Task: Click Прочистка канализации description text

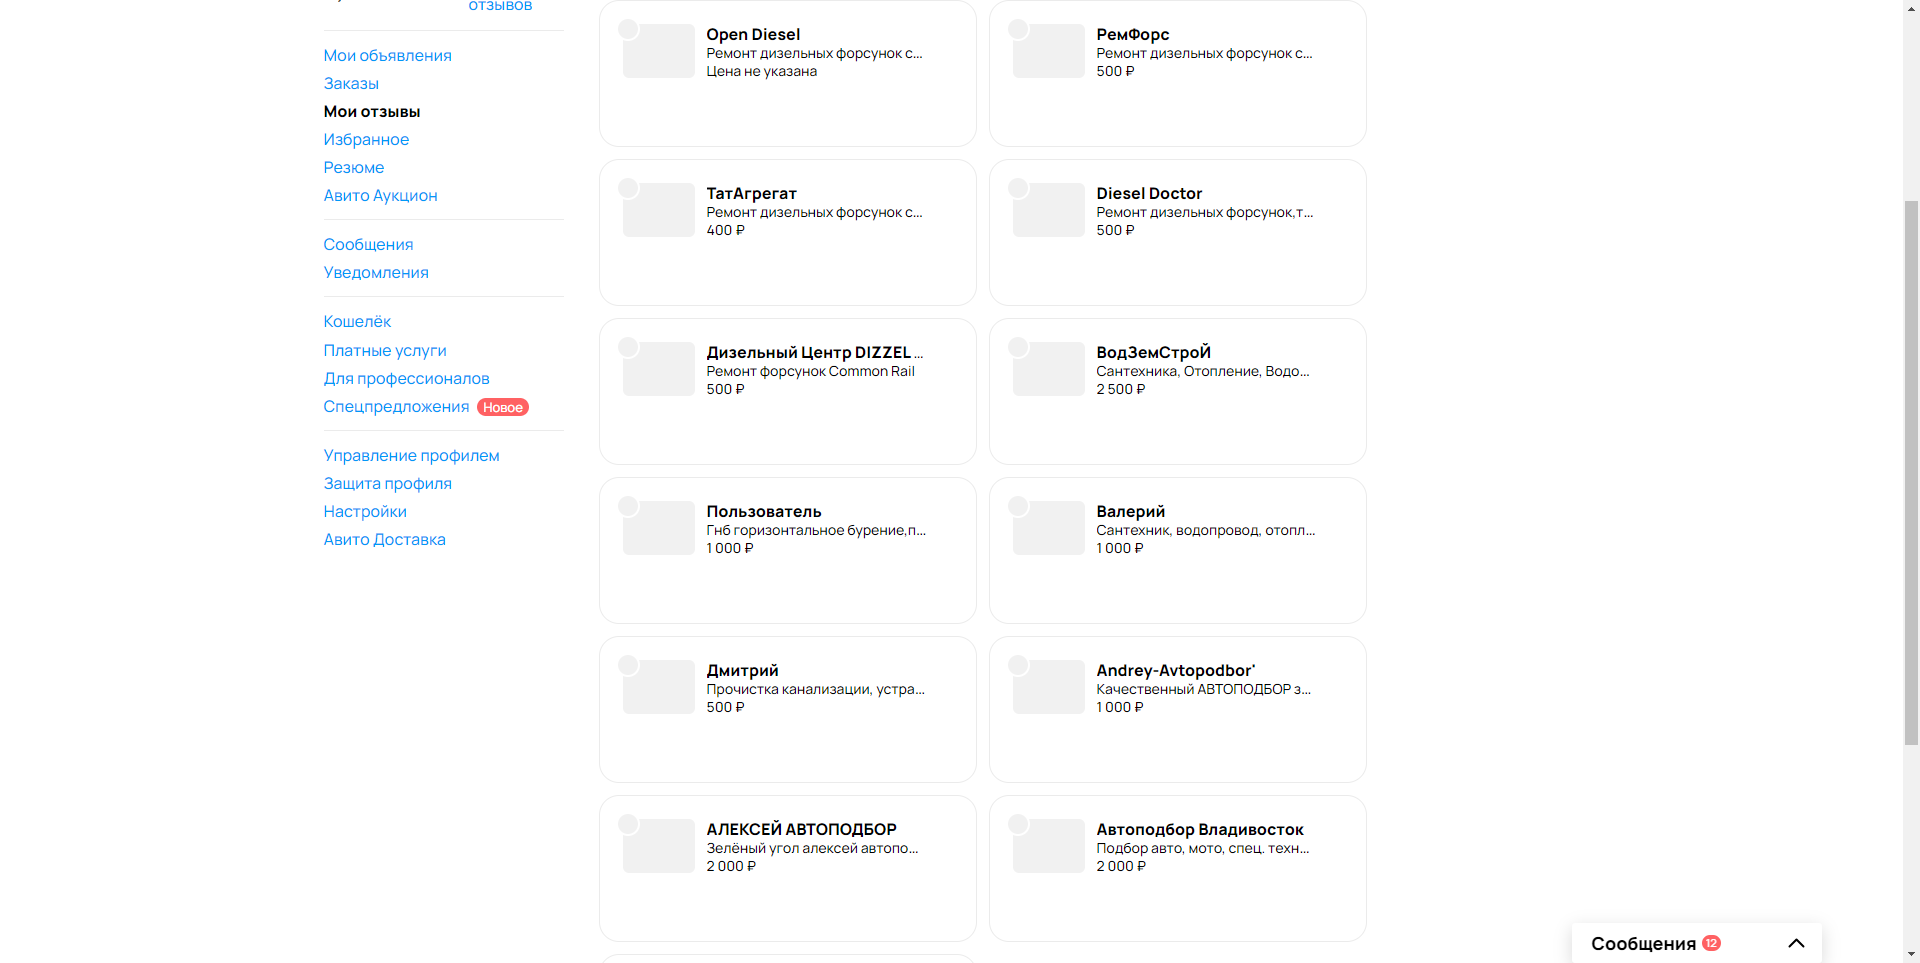Action: tap(815, 689)
